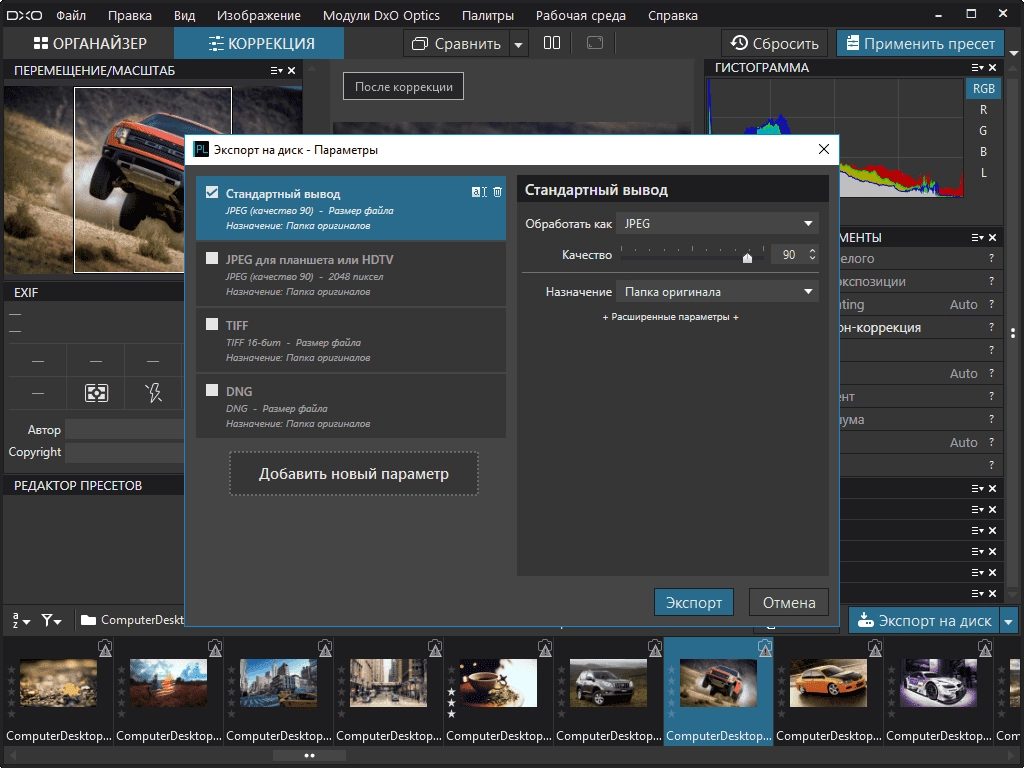Show only the R histogram channel
The image size is (1024, 768).
click(984, 110)
